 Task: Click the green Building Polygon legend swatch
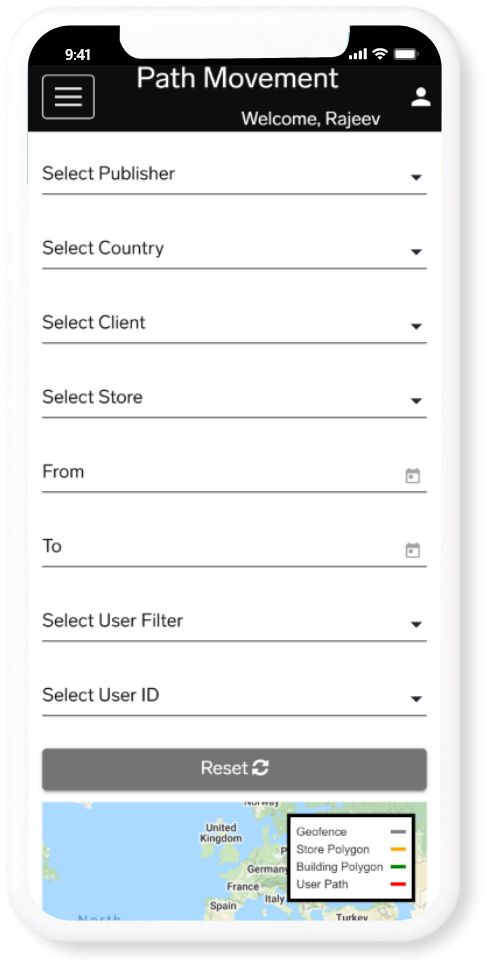pyautogui.click(x=398, y=867)
